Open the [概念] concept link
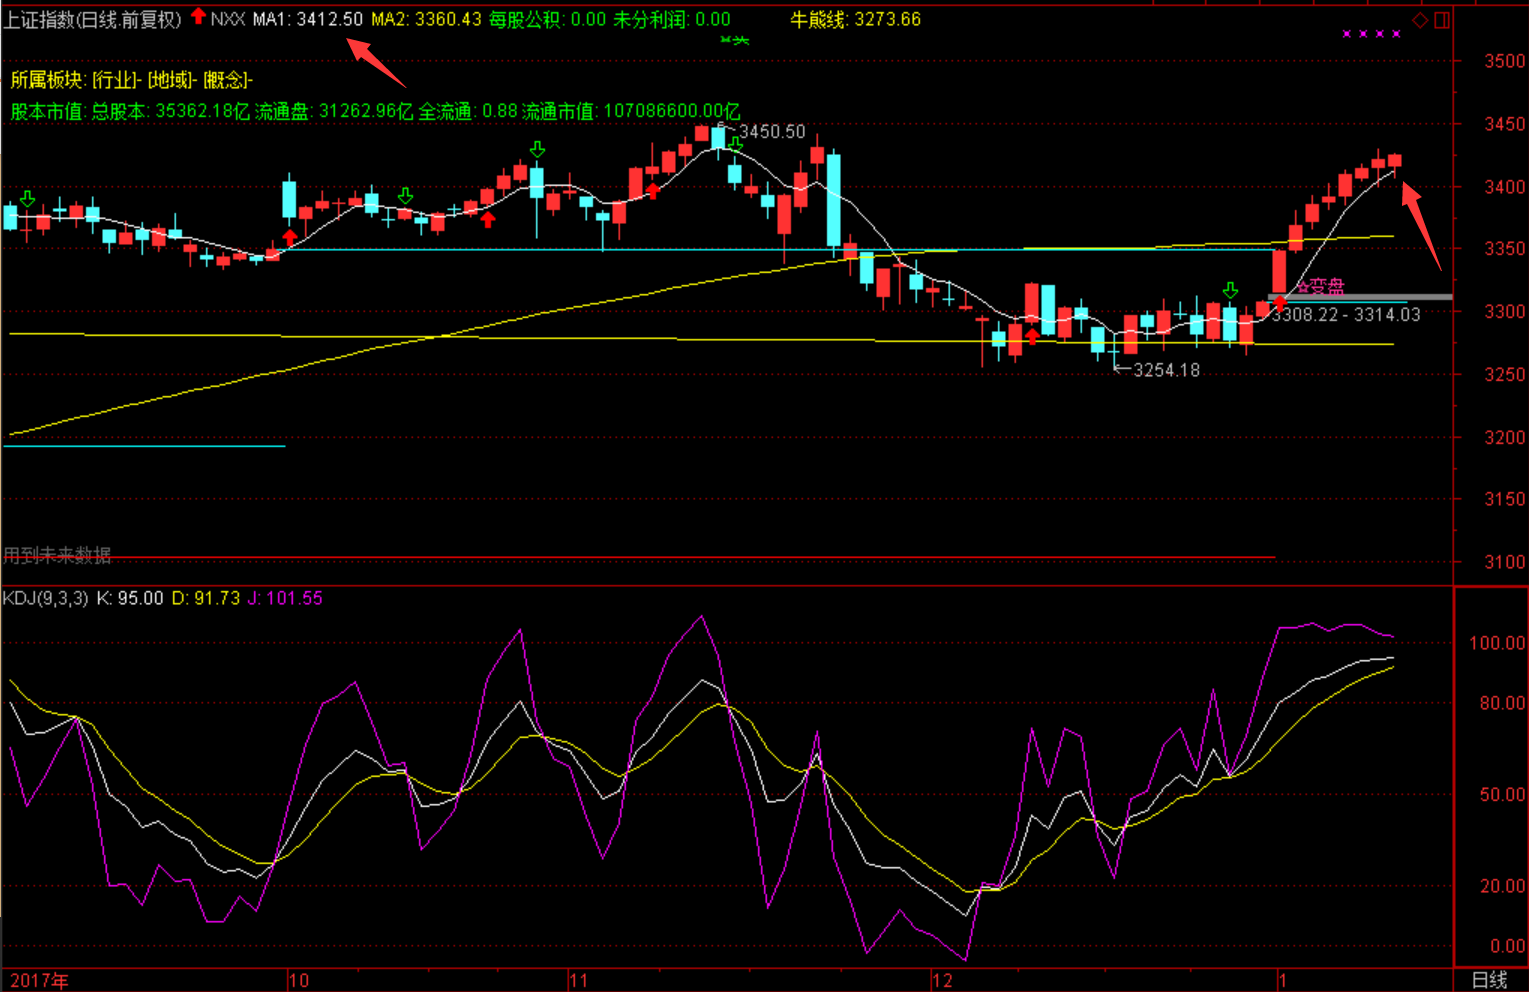This screenshot has width=1529, height=992. 228,80
